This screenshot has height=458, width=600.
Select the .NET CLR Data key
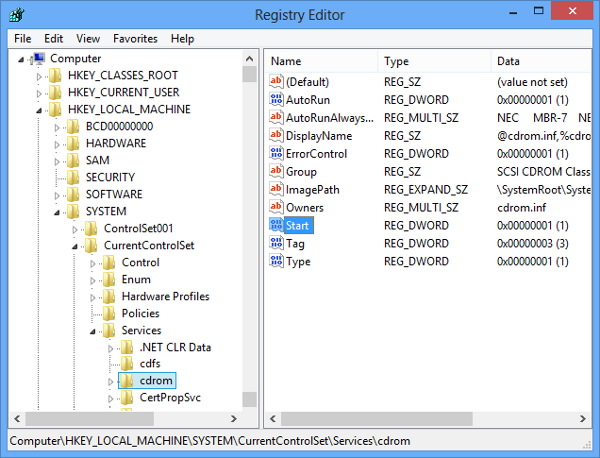[x=175, y=347]
